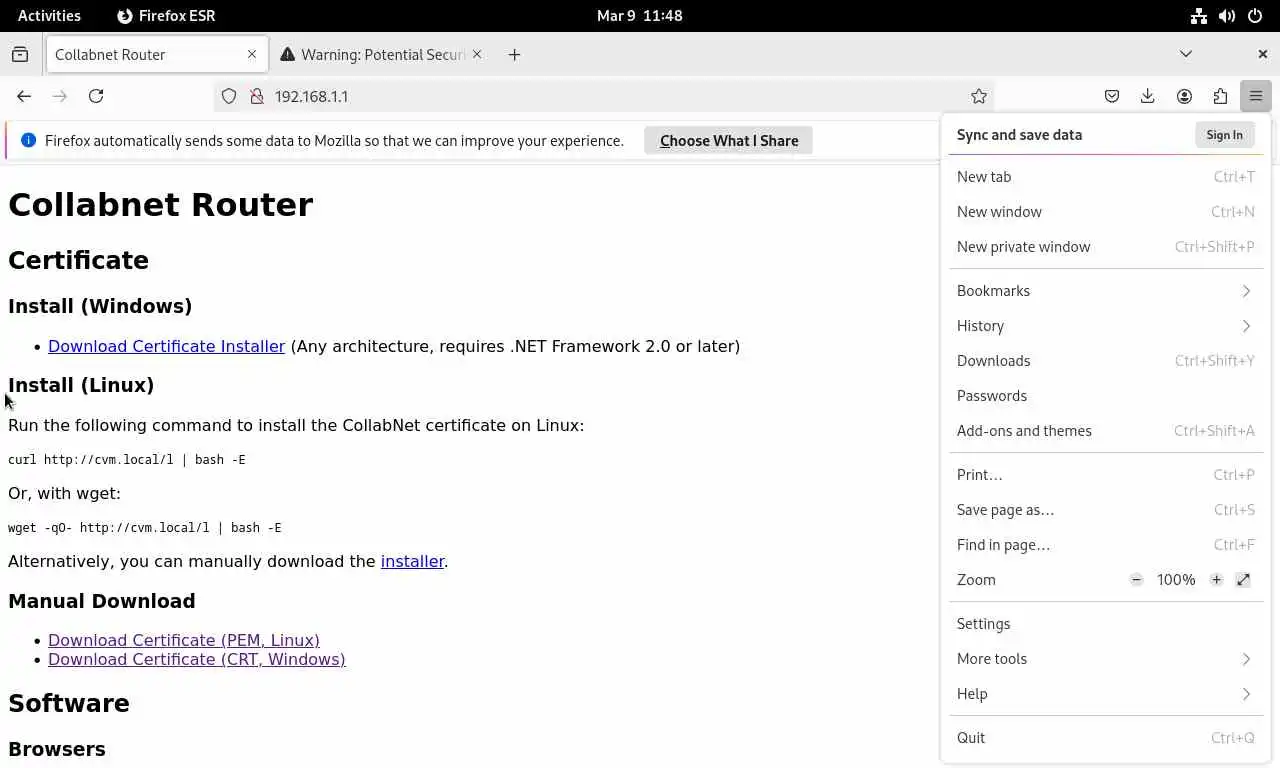Switch to the Warning: Potential Security tab
This screenshot has height=768, width=1280.
pyautogui.click(x=382, y=54)
